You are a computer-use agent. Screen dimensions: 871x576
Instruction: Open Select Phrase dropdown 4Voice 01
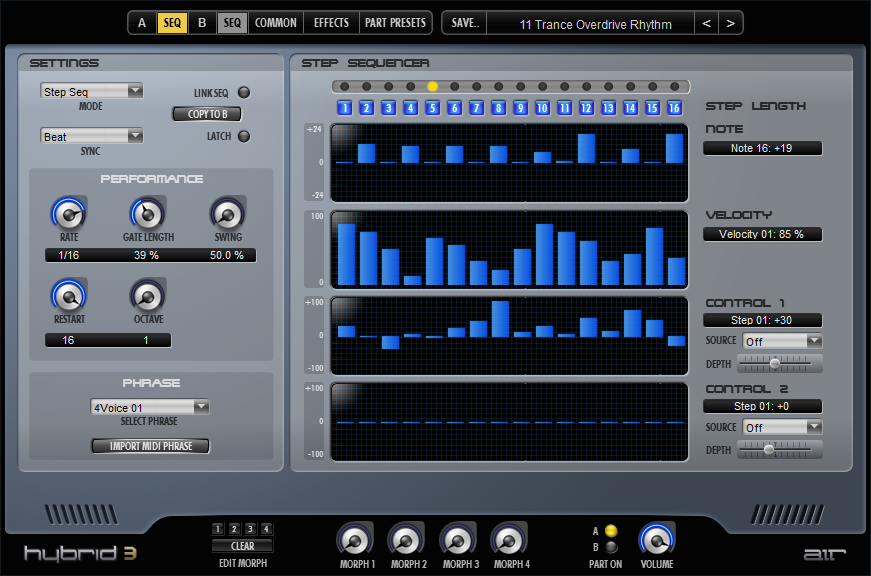pyautogui.click(x=149, y=407)
